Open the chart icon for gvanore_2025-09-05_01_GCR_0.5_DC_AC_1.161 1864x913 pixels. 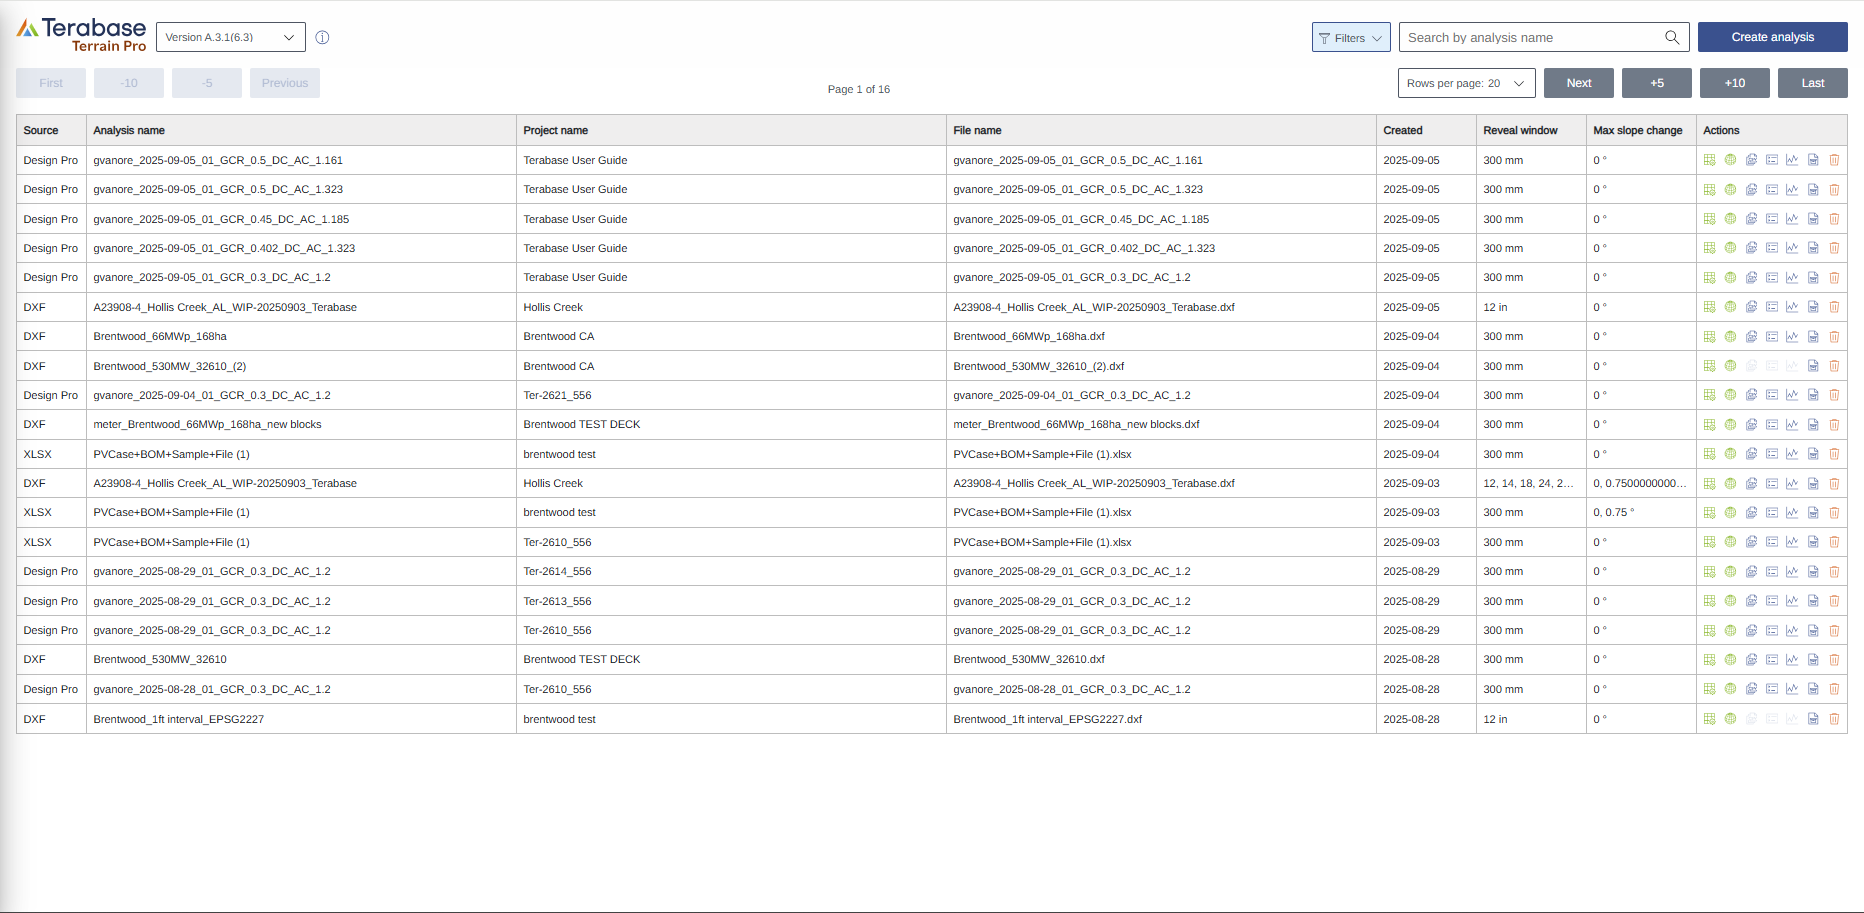pos(1792,160)
